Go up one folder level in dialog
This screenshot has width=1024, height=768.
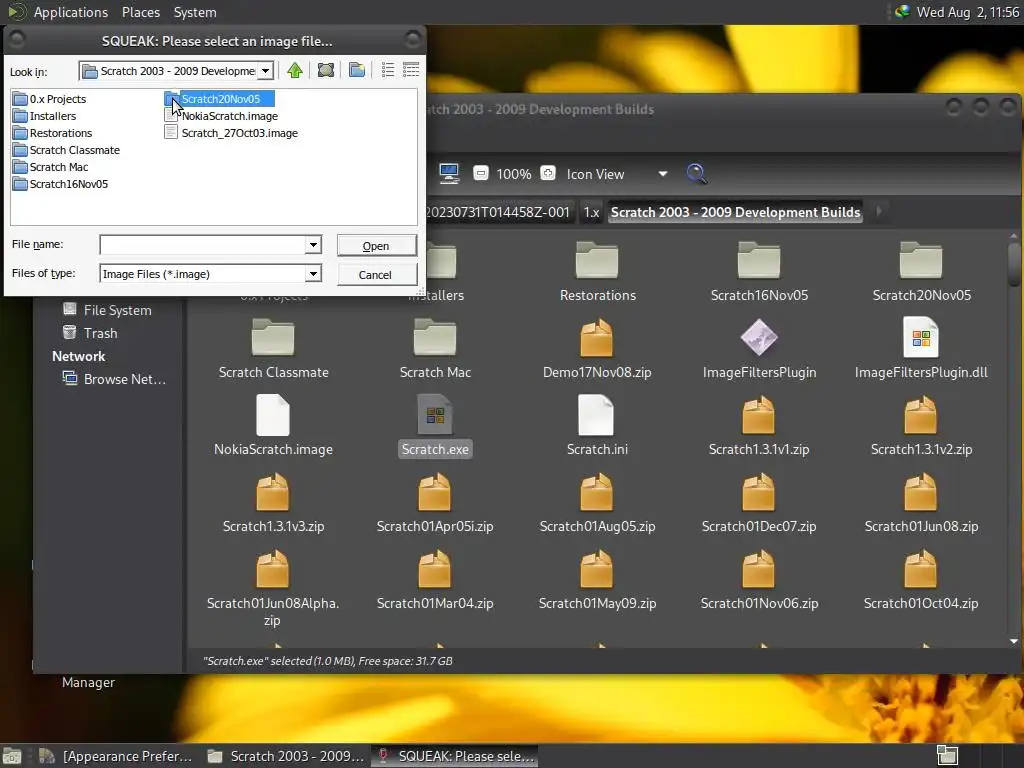point(295,70)
